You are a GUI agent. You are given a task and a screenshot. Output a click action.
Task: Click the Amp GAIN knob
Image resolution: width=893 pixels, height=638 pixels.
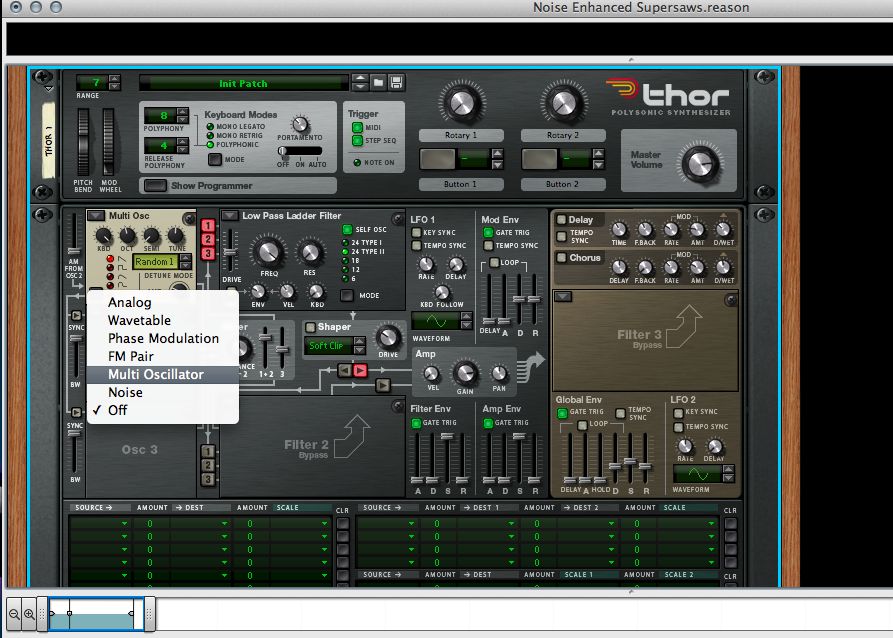pyautogui.click(x=465, y=373)
